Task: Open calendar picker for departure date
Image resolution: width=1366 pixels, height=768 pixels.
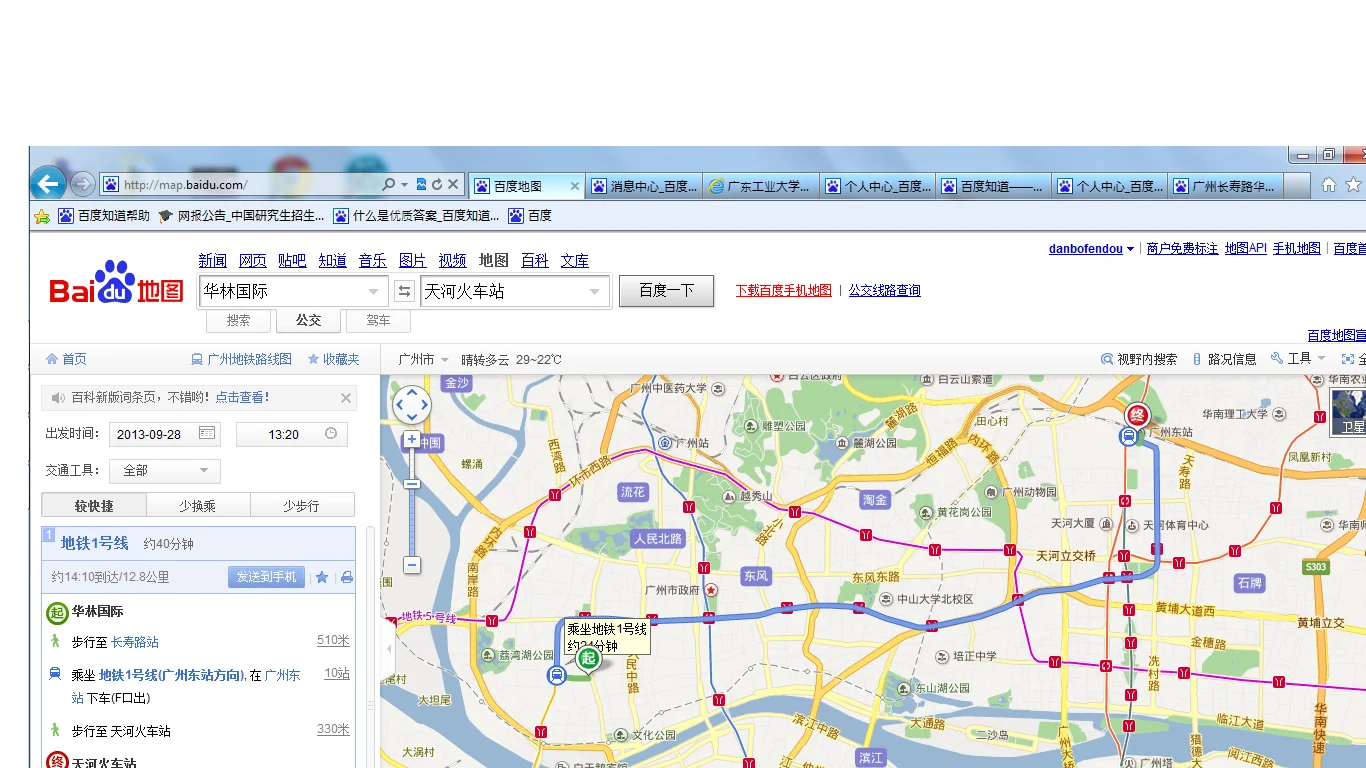Action: tap(207, 433)
